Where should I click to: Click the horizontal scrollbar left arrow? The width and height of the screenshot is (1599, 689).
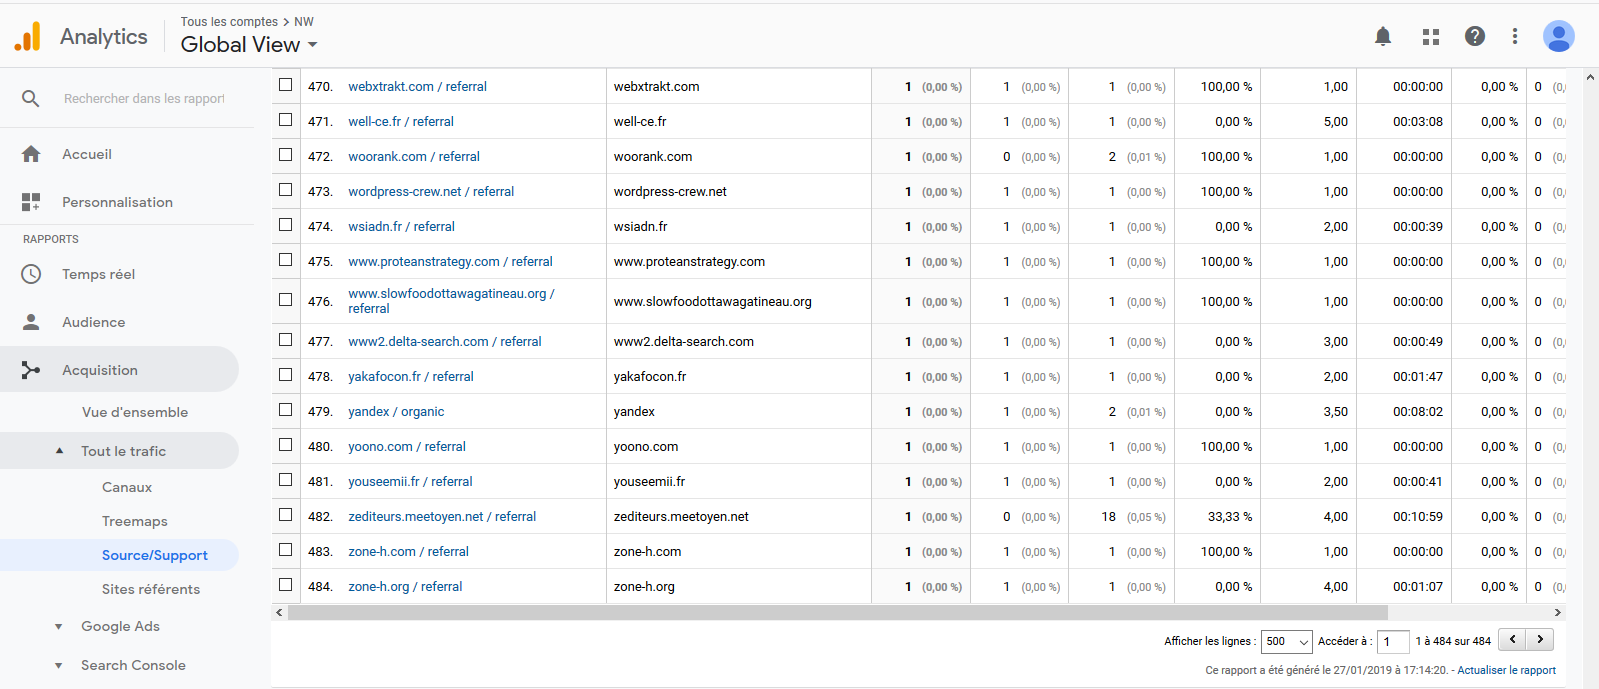pyautogui.click(x=279, y=612)
